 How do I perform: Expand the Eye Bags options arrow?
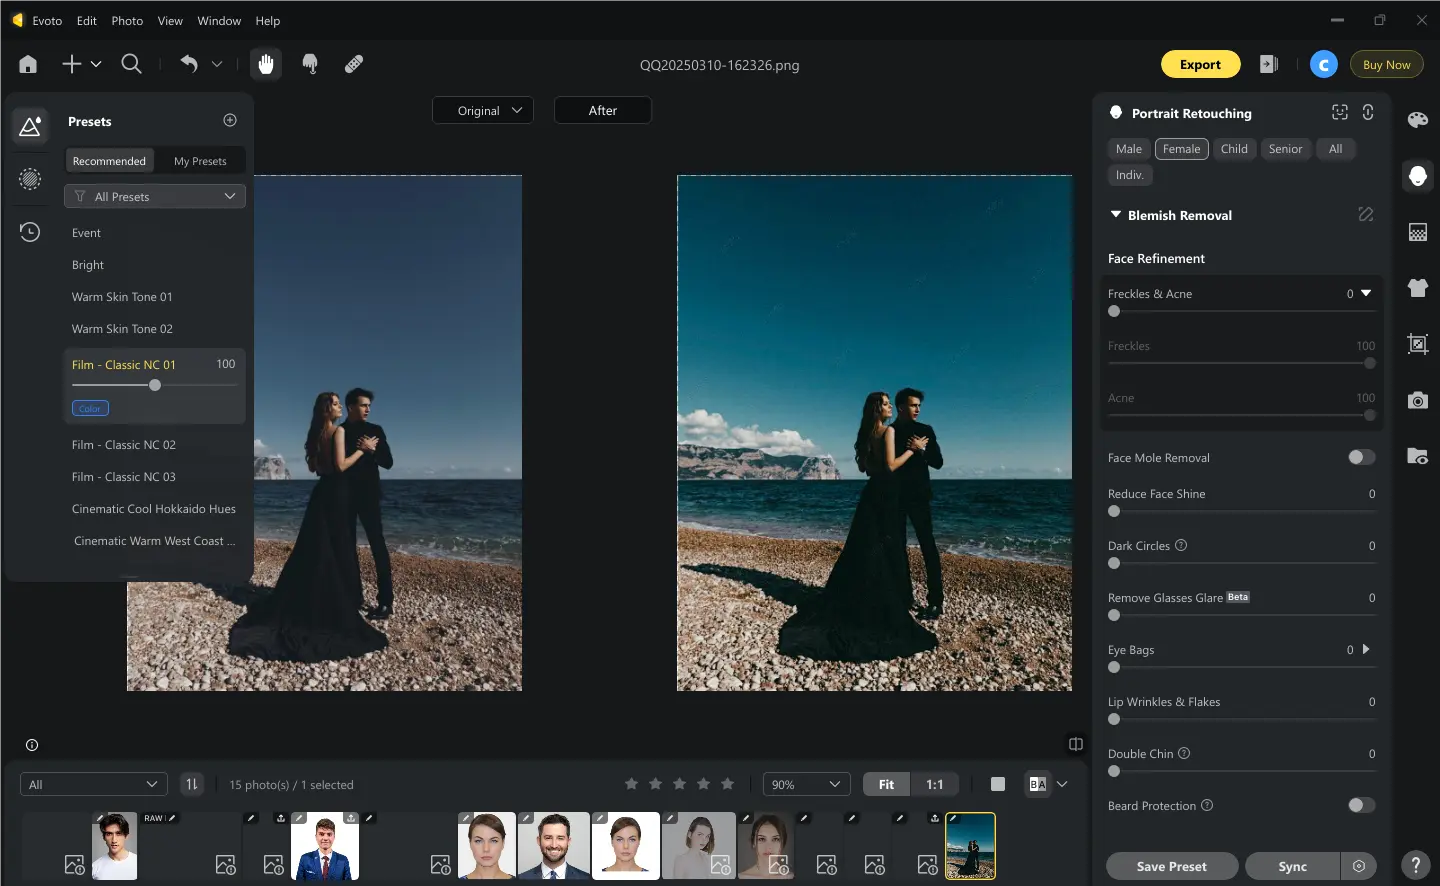coord(1366,649)
